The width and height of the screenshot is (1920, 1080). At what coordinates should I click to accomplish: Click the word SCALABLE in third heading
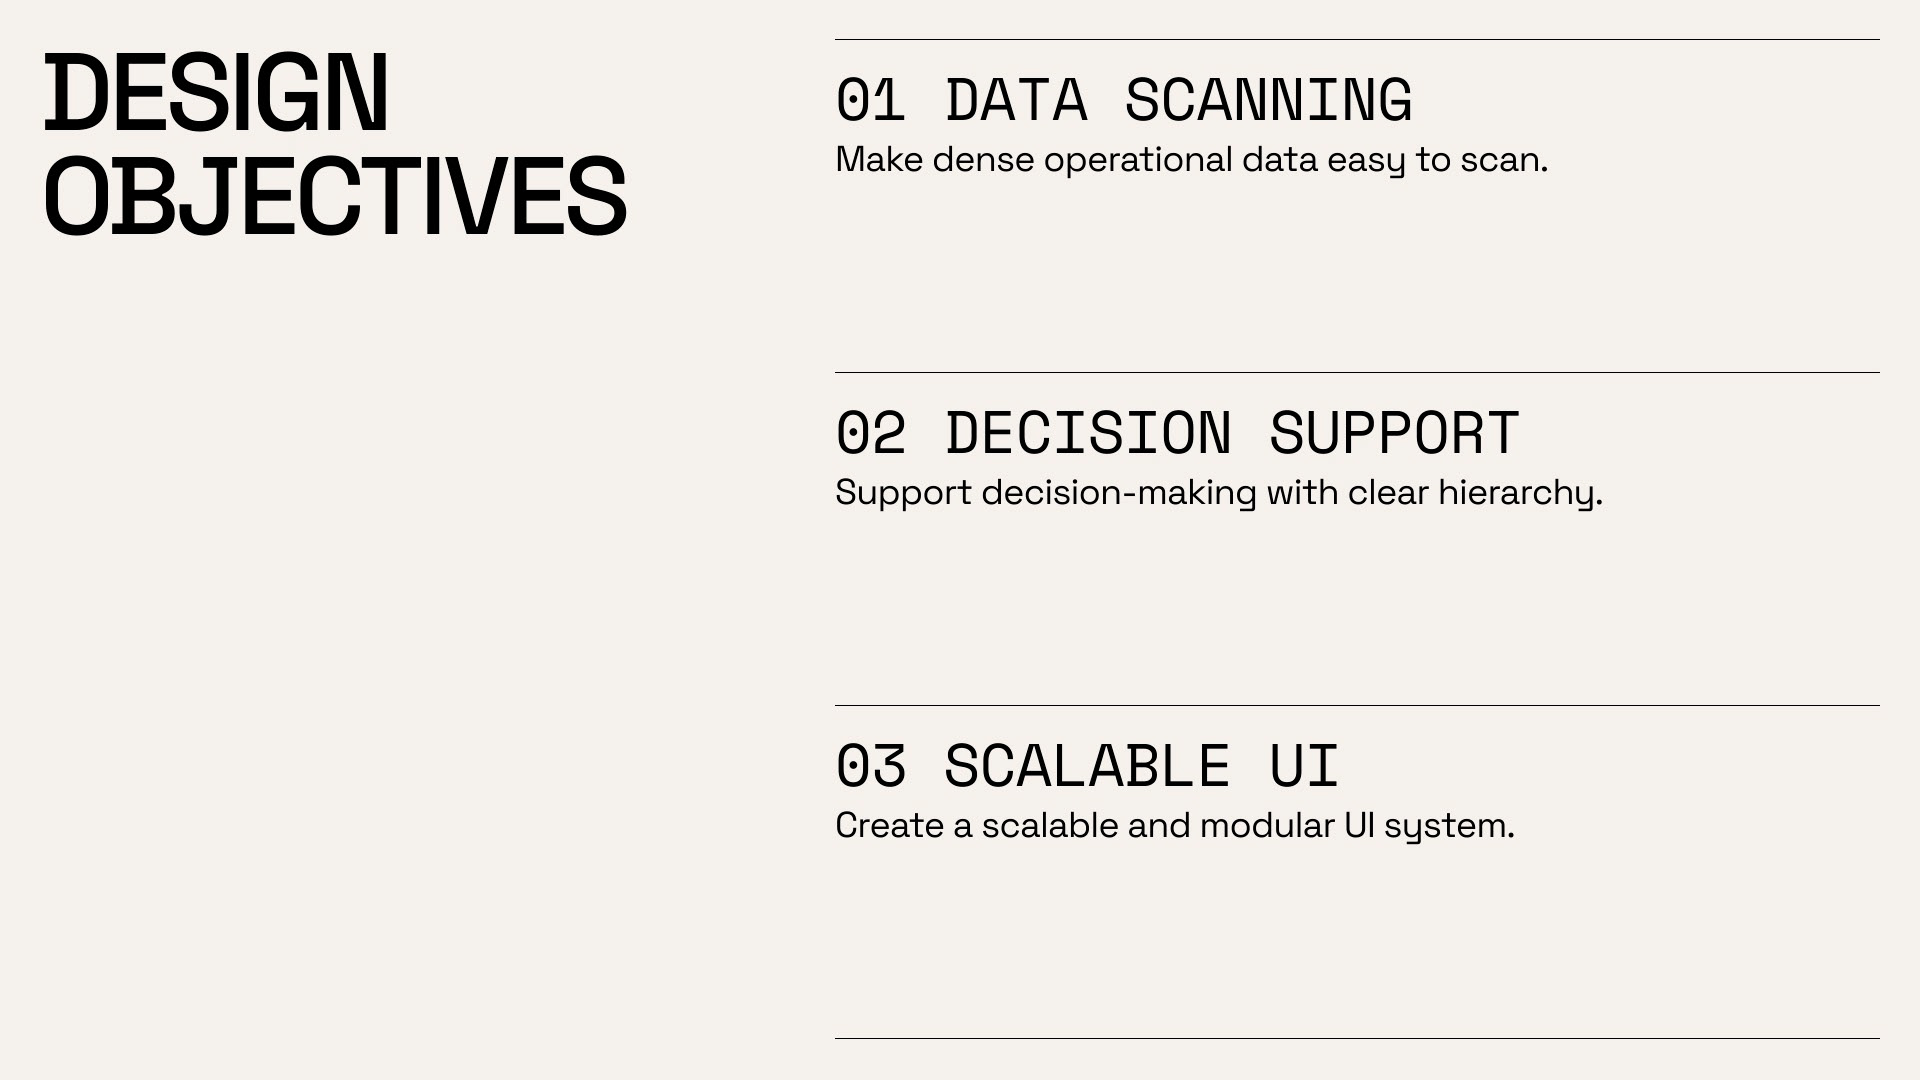point(1087,766)
